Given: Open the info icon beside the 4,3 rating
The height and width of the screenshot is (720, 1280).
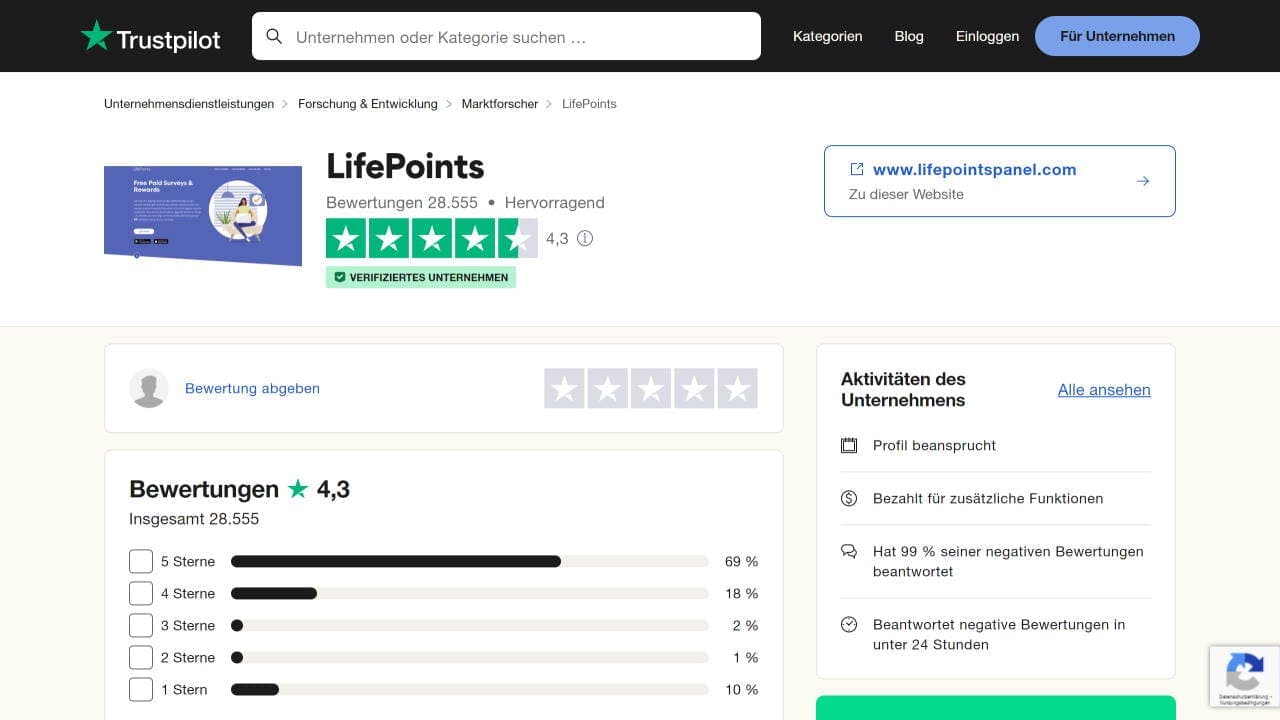Looking at the screenshot, I should (585, 239).
